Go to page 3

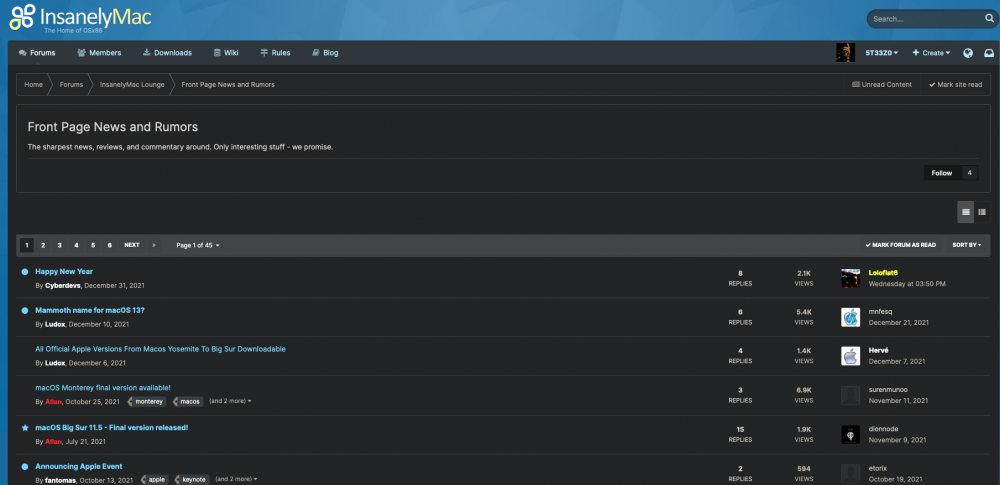click(59, 245)
